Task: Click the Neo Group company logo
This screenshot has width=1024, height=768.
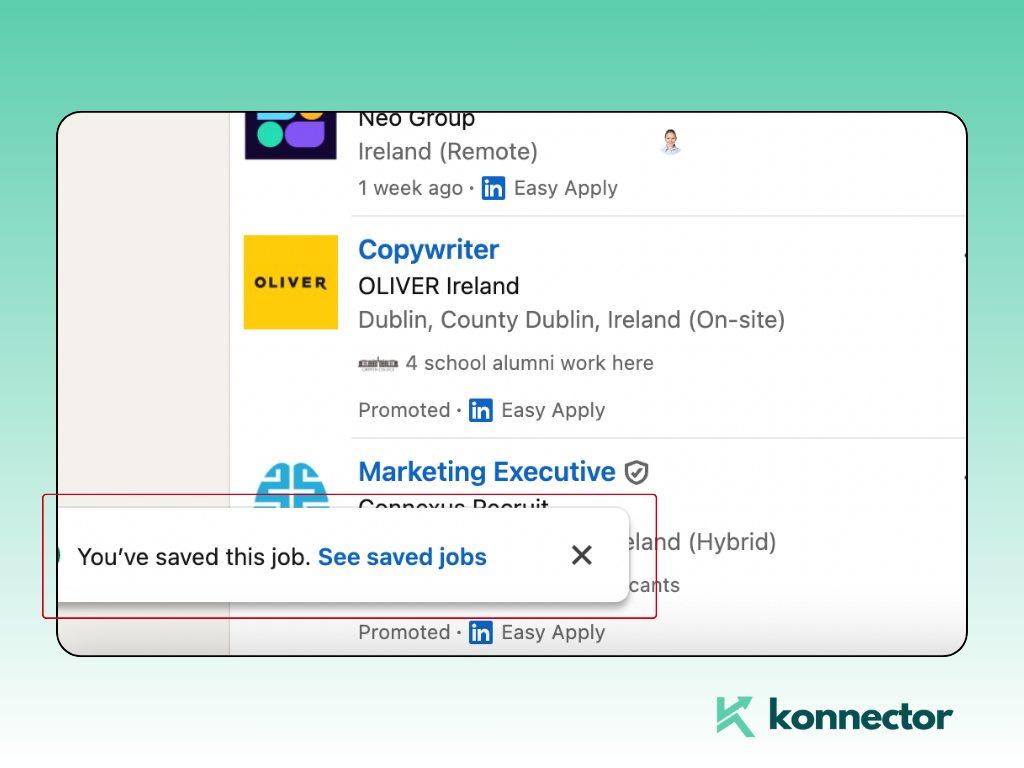Action: 291,136
